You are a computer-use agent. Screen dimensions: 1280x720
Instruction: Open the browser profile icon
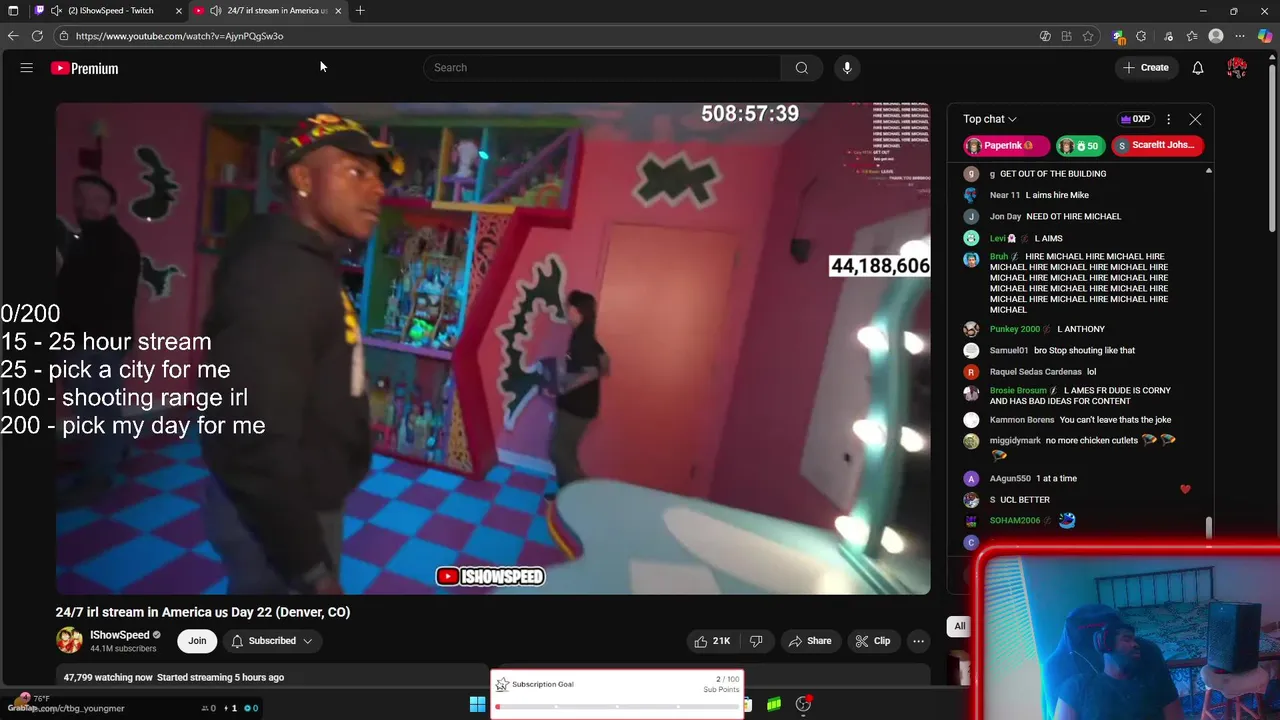point(1216,36)
